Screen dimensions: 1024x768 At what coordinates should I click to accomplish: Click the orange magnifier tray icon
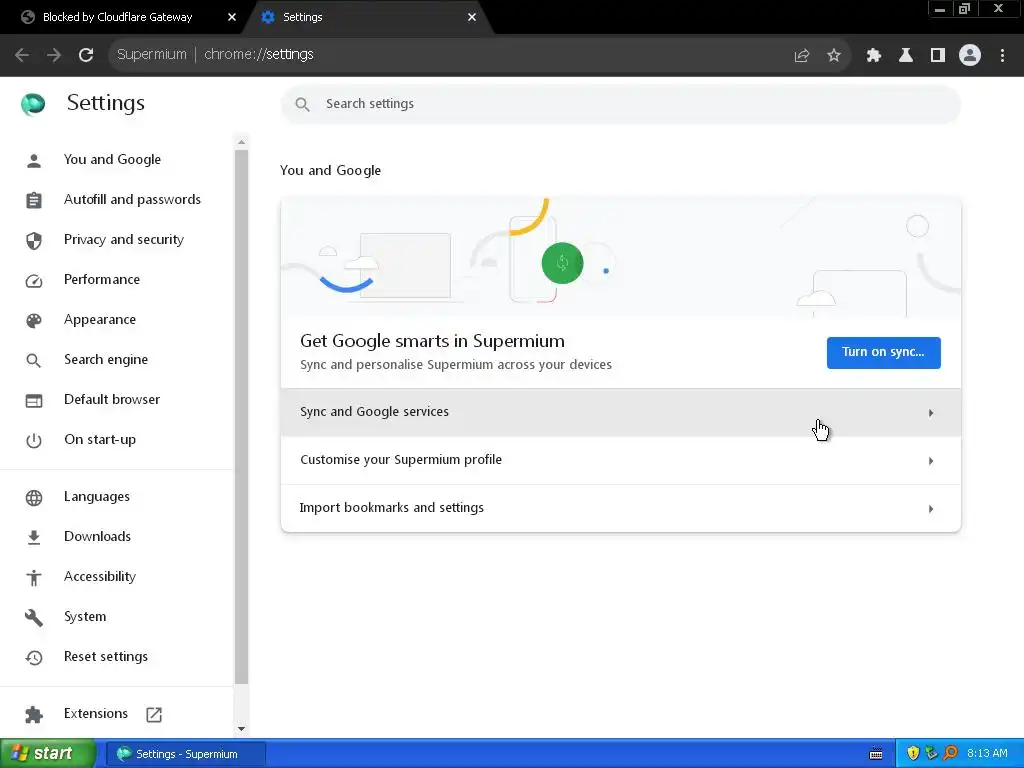coord(950,754)
